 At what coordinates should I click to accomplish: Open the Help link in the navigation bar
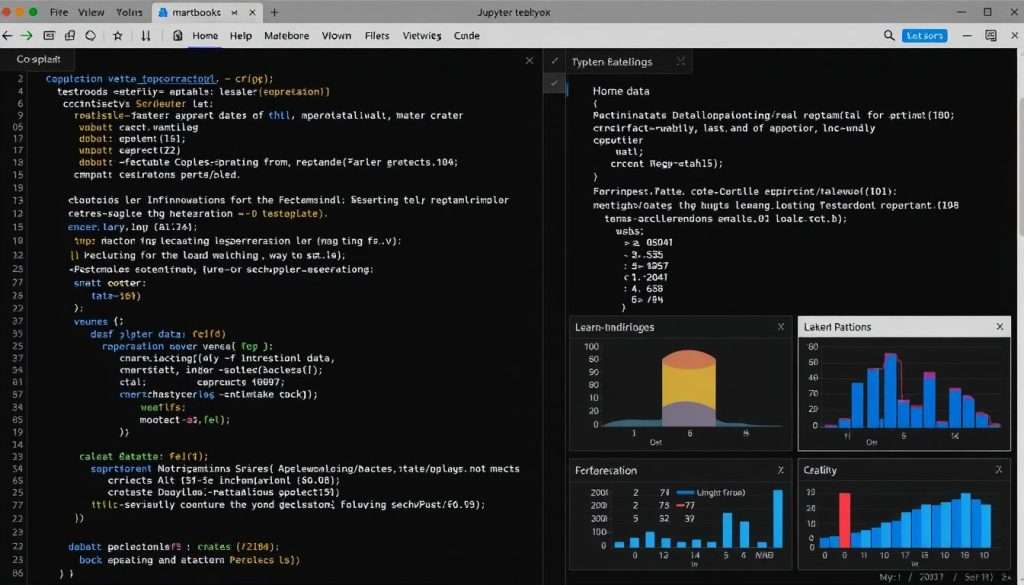[x=241, y=34]
